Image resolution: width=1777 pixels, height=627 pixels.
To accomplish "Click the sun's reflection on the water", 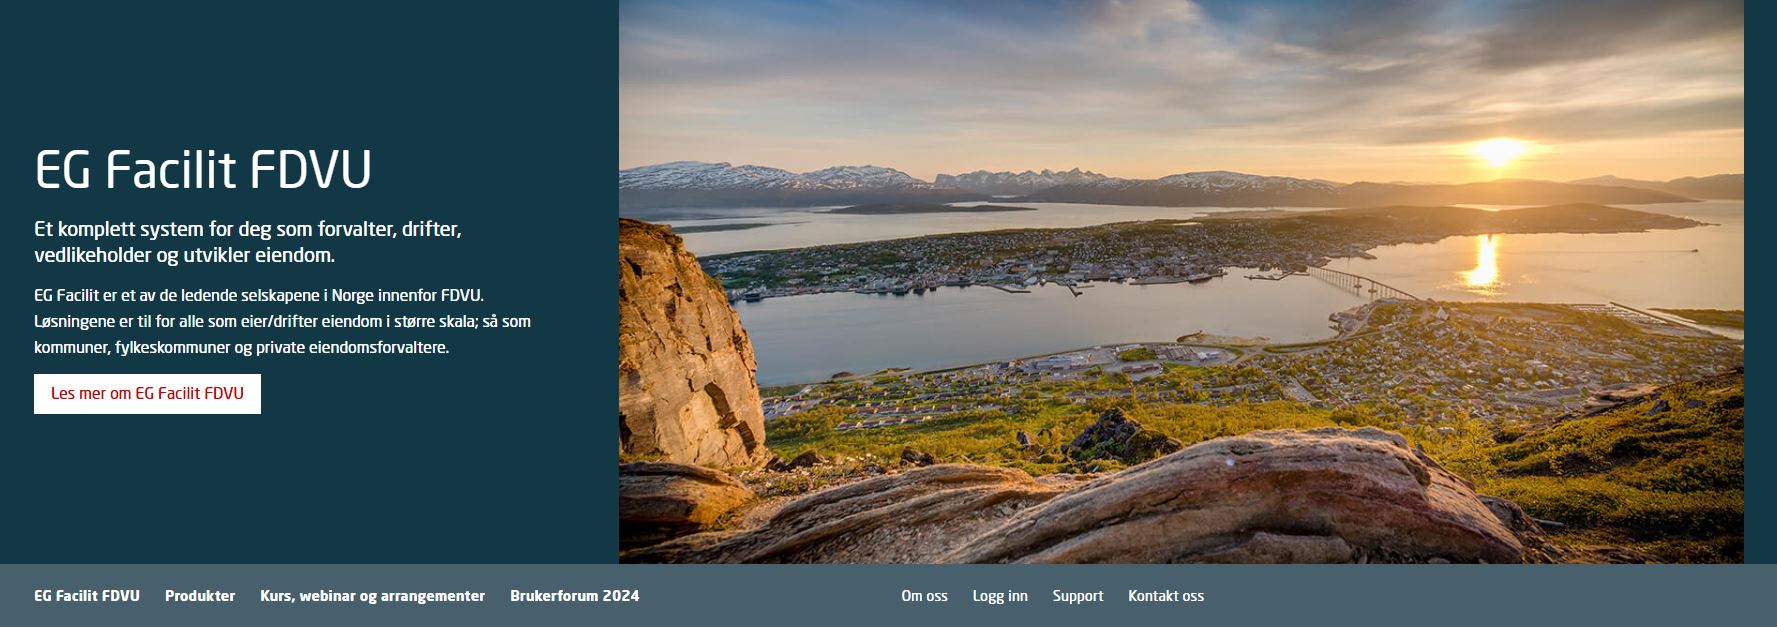I will [x=1481, y=260].
